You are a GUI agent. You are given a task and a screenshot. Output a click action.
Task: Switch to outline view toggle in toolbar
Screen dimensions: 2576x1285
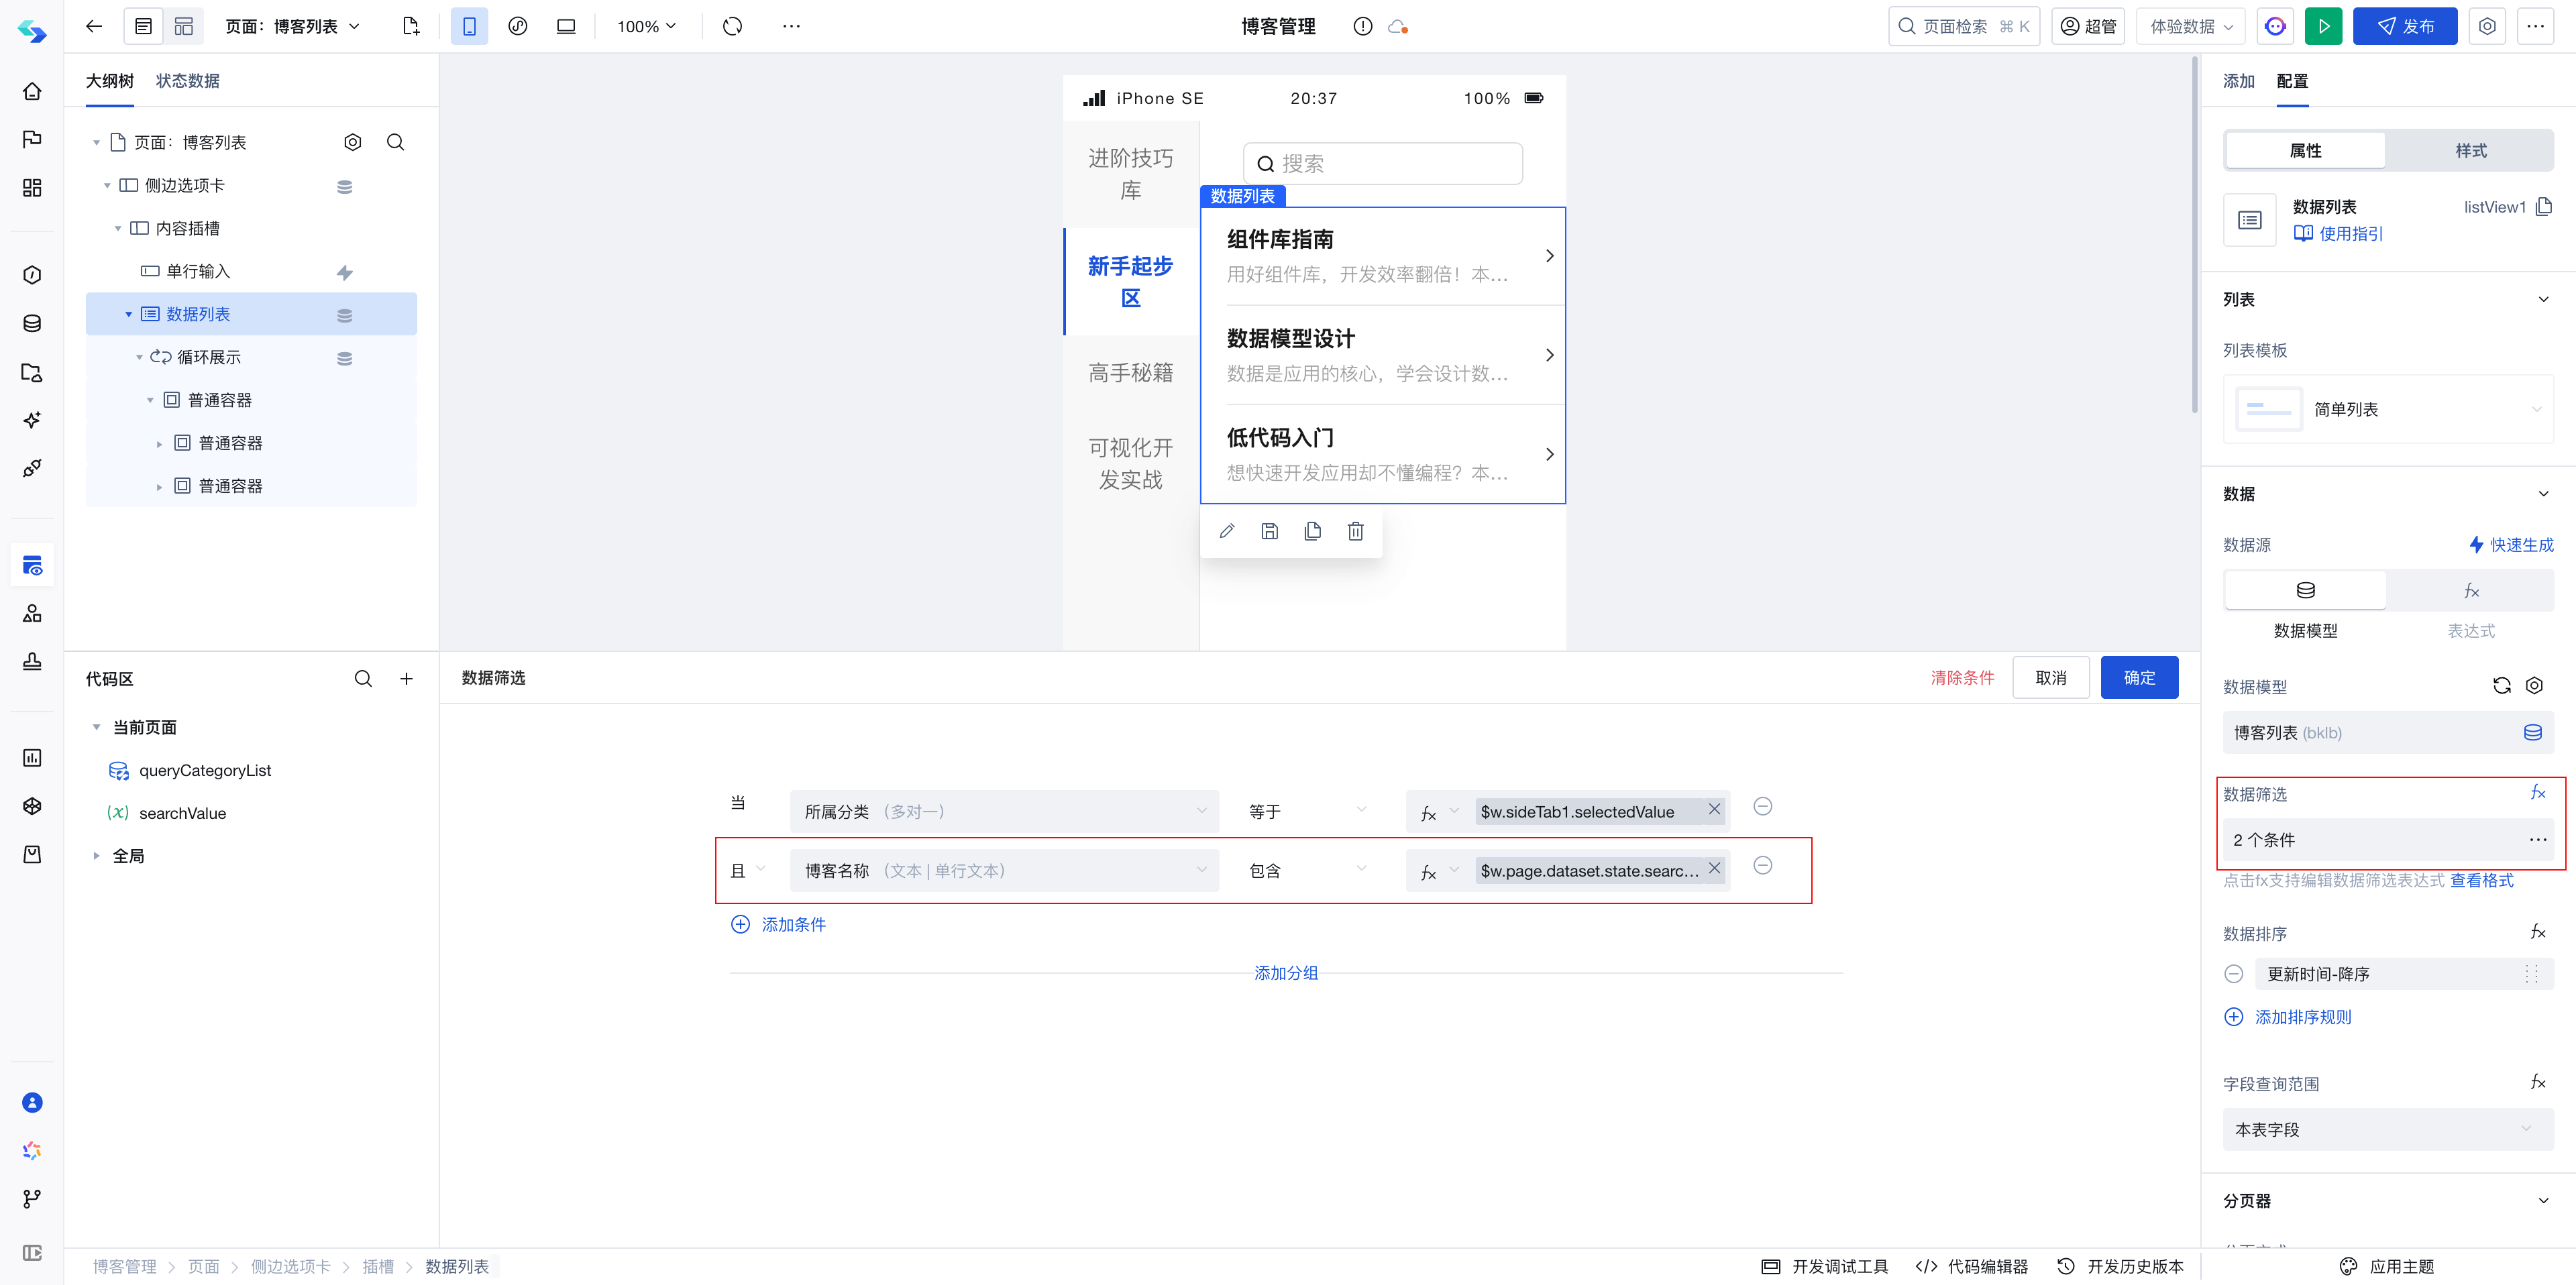click(x=144, y=26)
